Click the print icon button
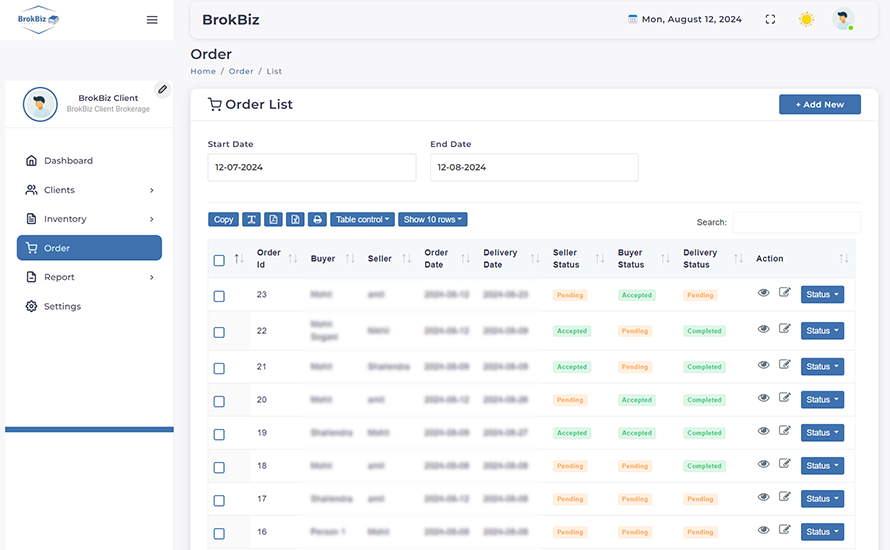 coord(317,220)
